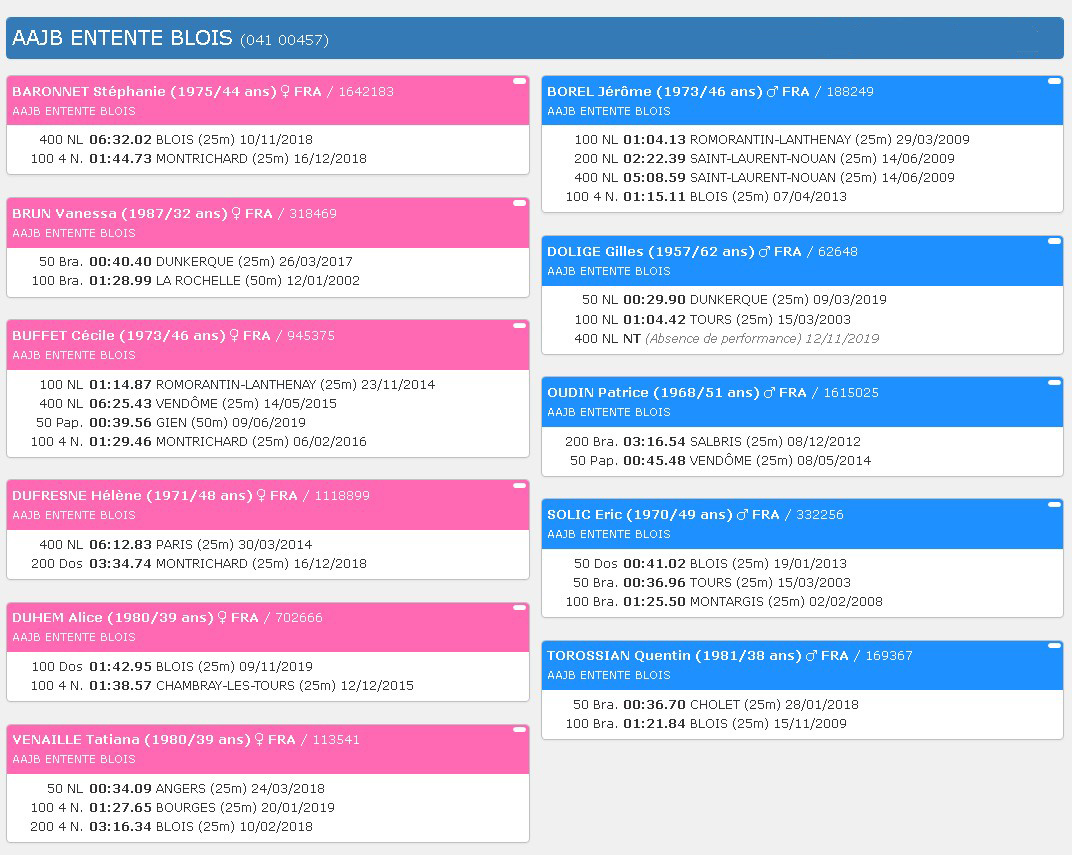The image size is (1072, 855).
Task: Select Brun's 100 Bra. LA ROCHELLE row
Action: [x=196, y=281]
